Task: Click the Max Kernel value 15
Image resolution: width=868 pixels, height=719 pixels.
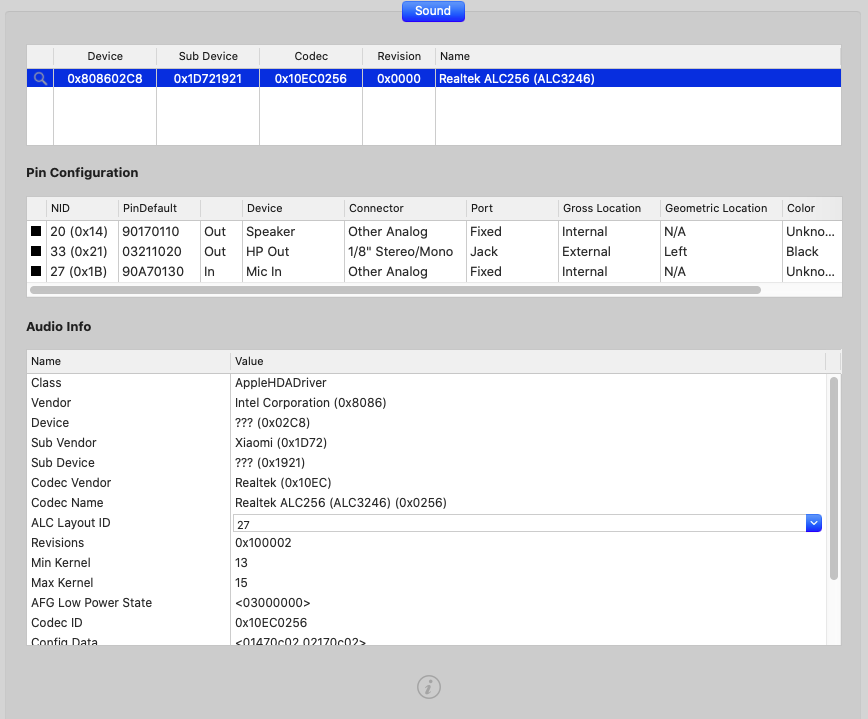Action: click(241, 582)
